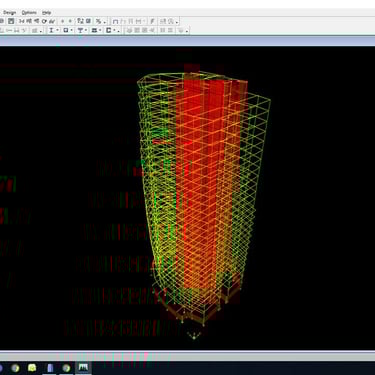Start Steel Frame Design I-beam icon
Viewport: 375px width, 375px height.
click(x=51, y=30)
